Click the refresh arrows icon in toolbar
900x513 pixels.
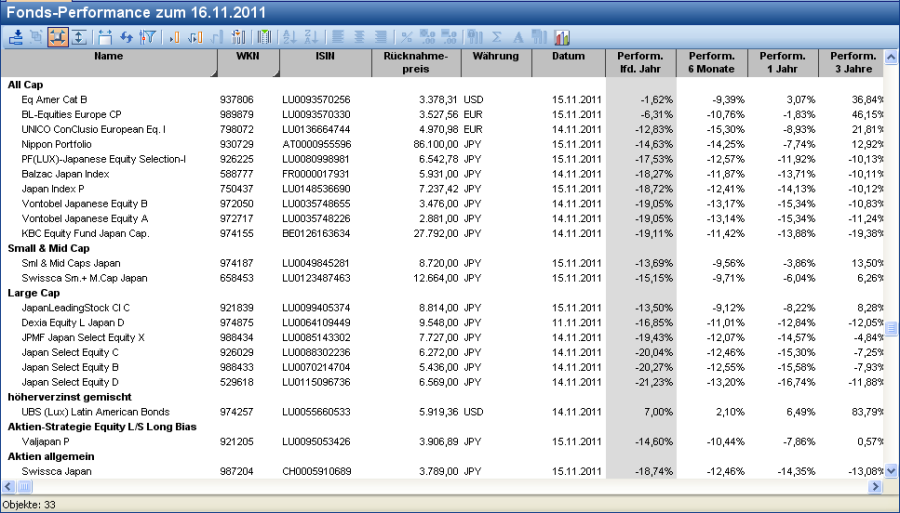pos(126,37)
